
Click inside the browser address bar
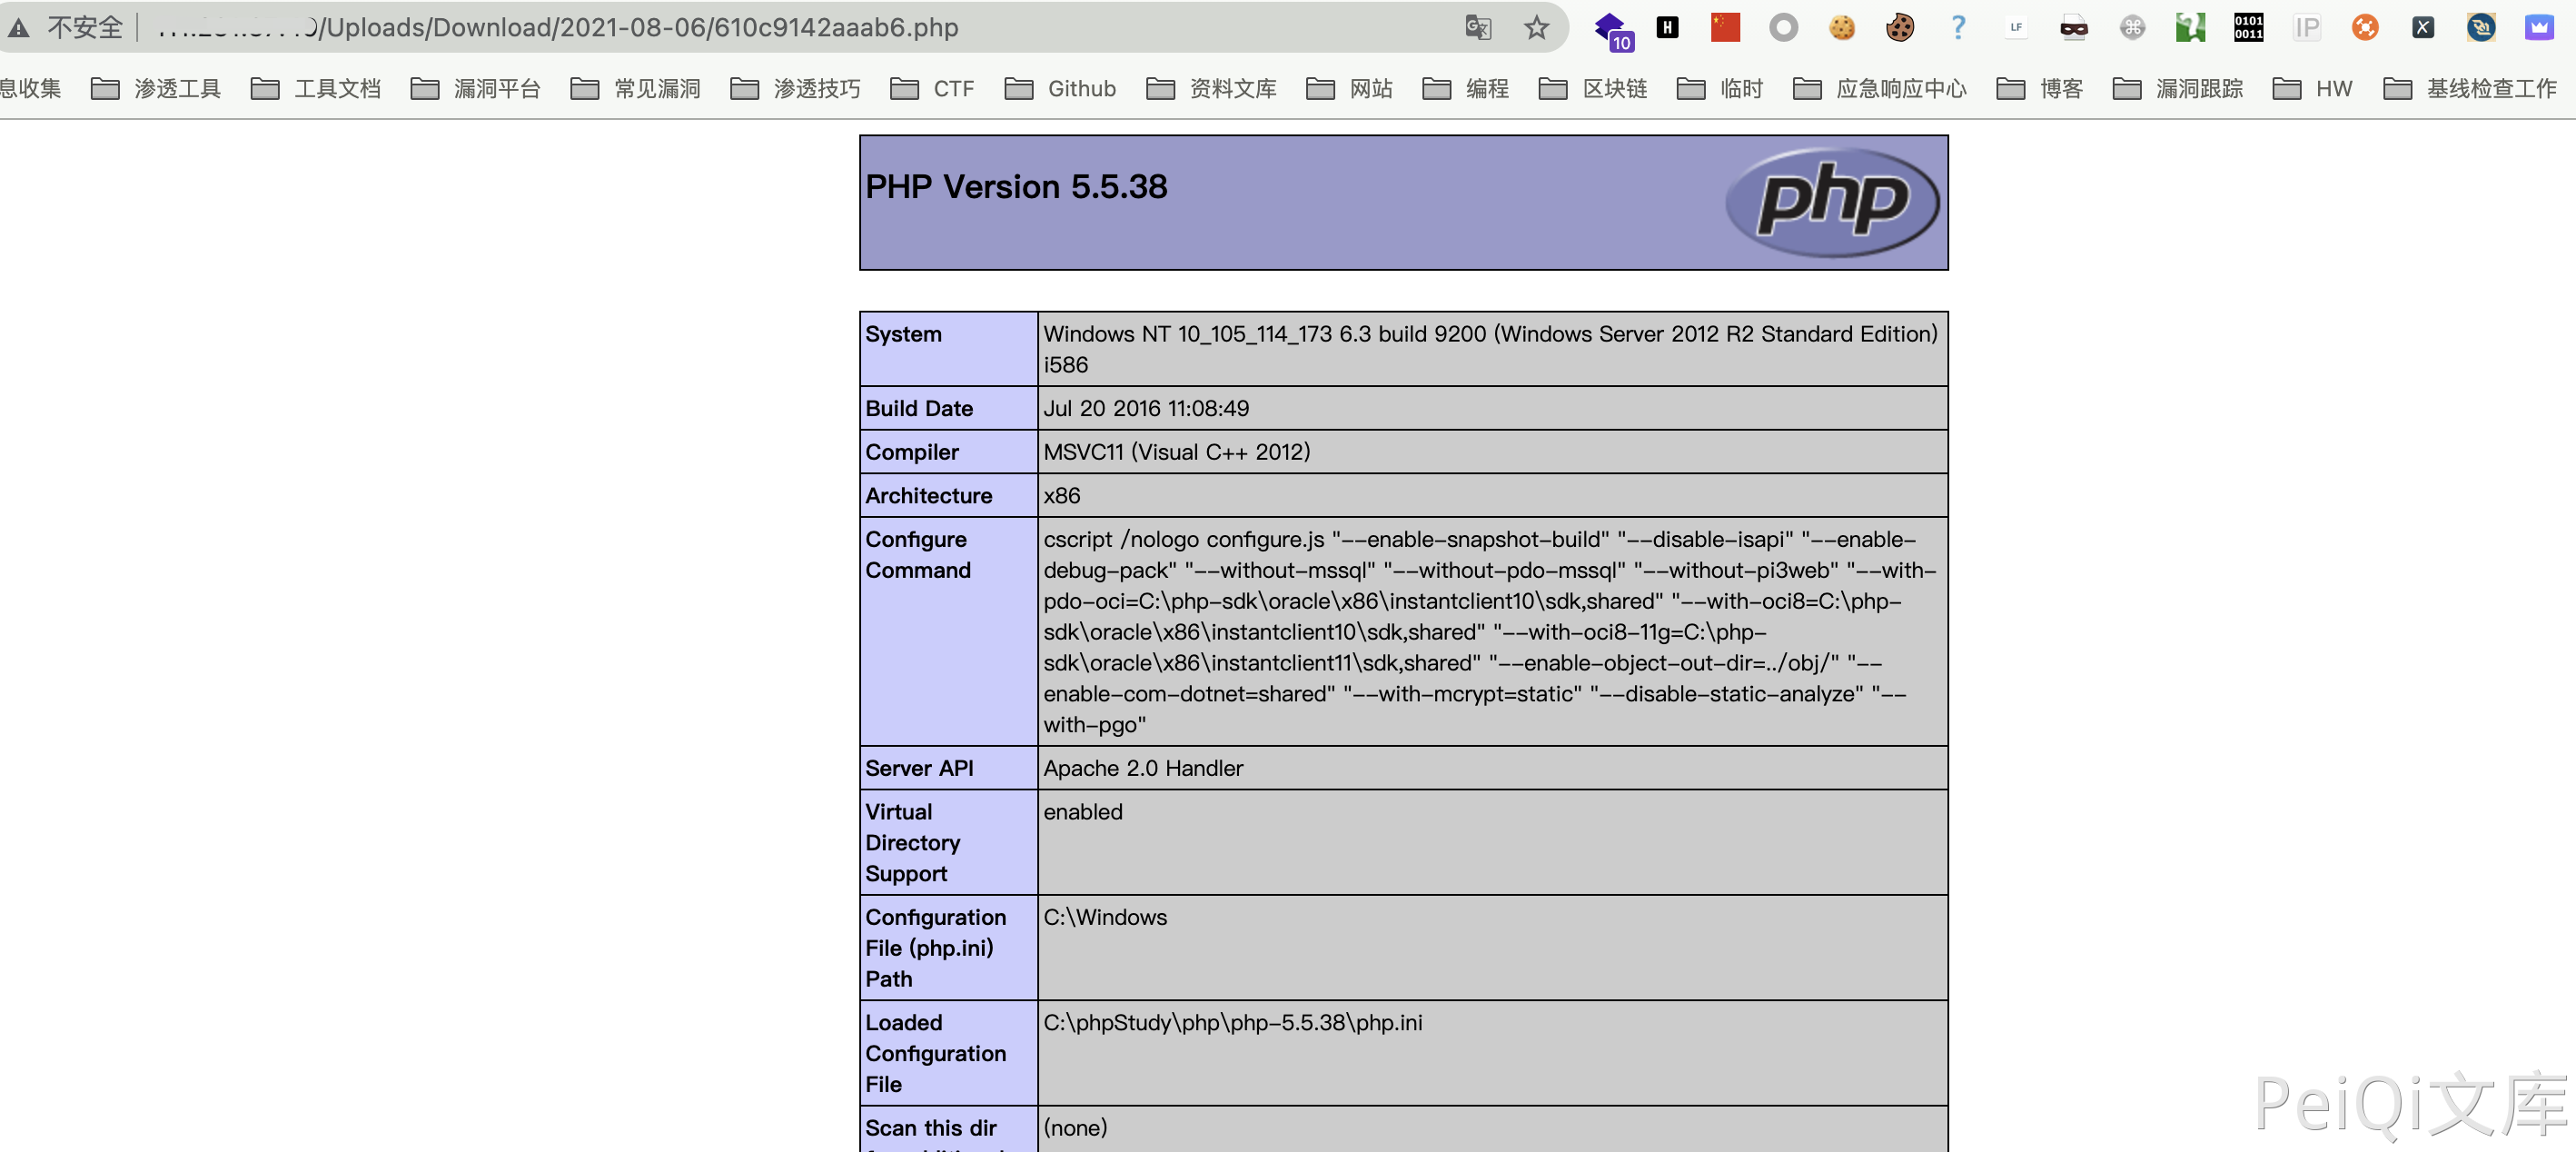(x=700, y=27)
